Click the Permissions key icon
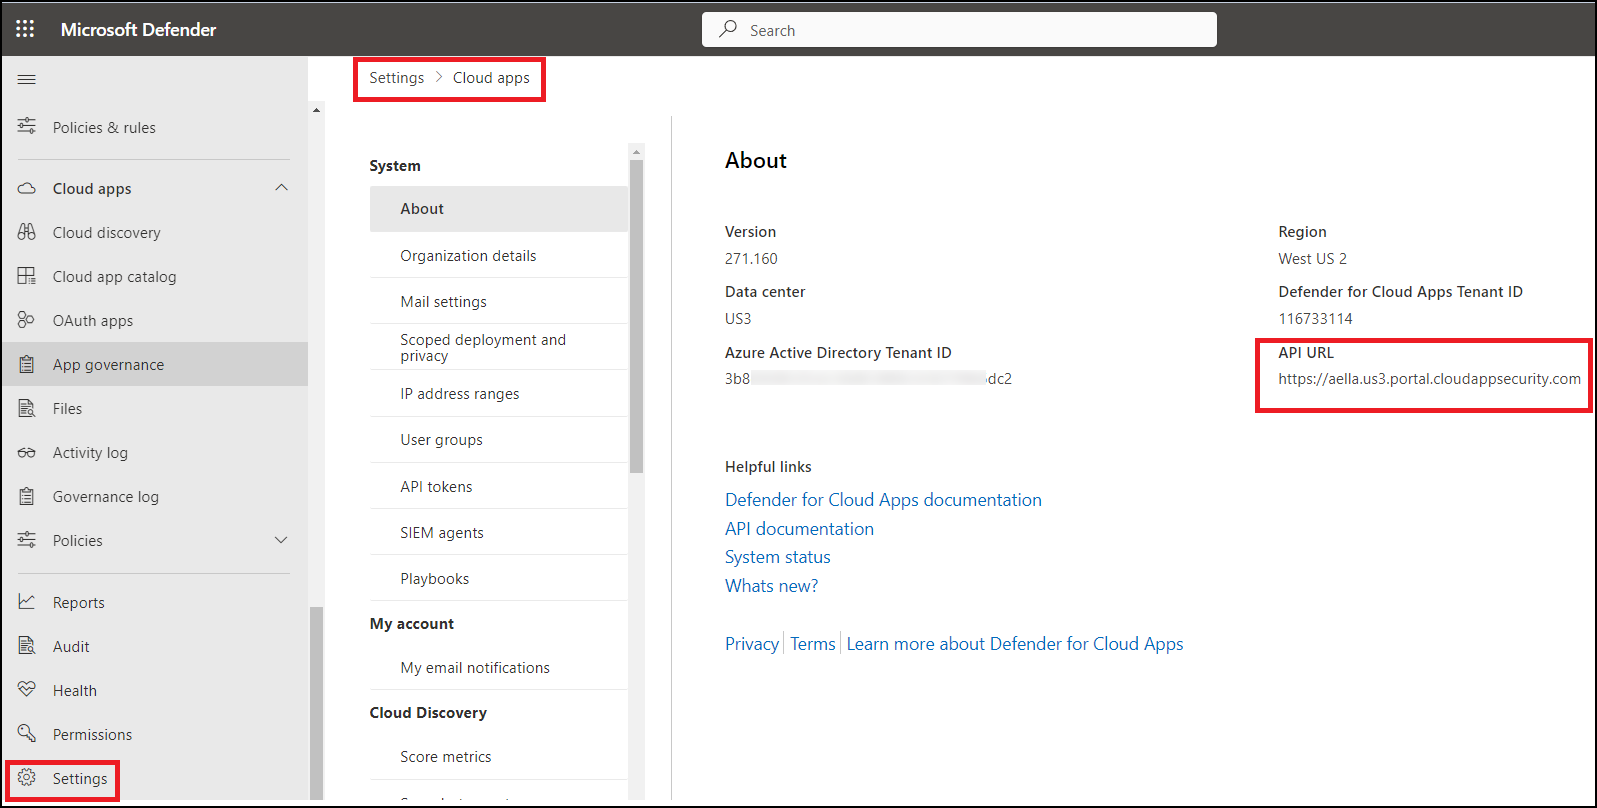This screenshot has height=808, width=1597. tap(27, 734)
